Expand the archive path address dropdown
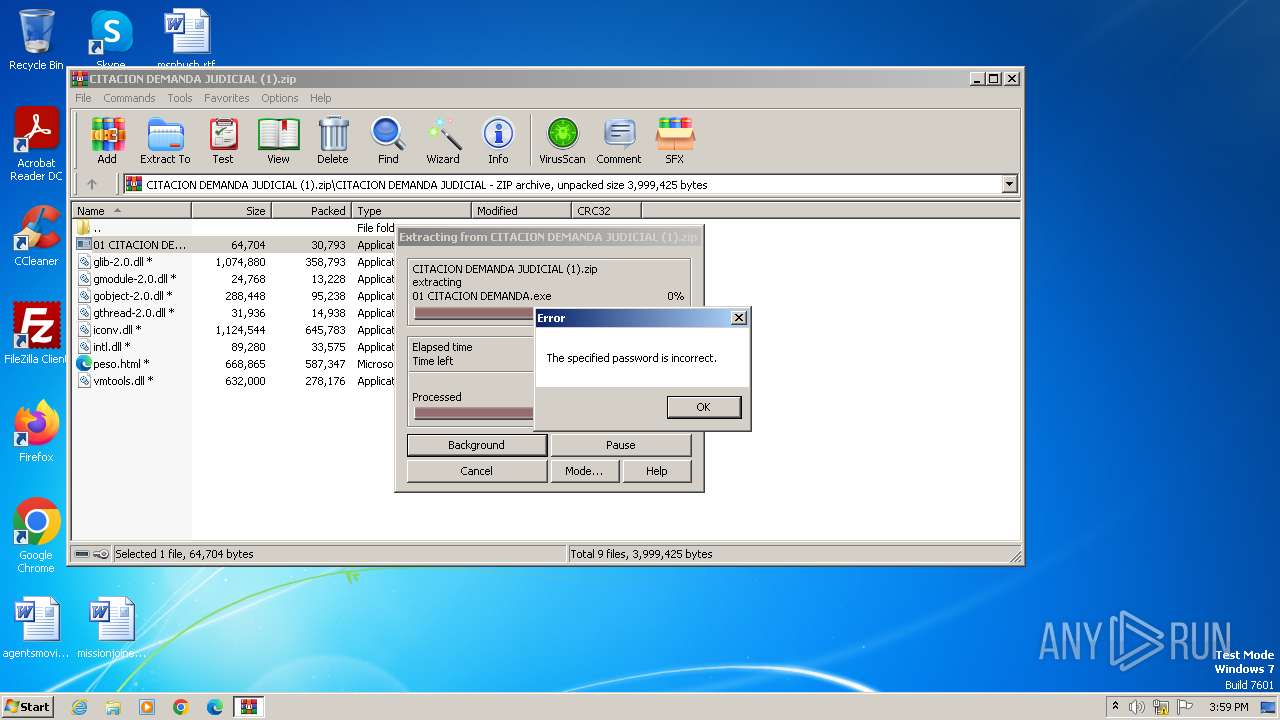Image resolution: width=1280 pixels, height=720 pixels. coord(1009,184)
